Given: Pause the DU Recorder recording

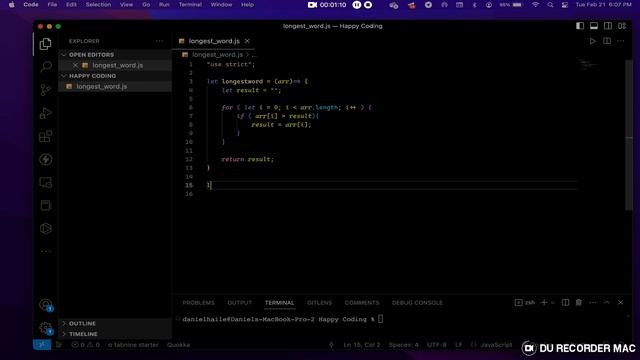Looking at the screenshot, I should pyautogui.click(x=357, y=5).
